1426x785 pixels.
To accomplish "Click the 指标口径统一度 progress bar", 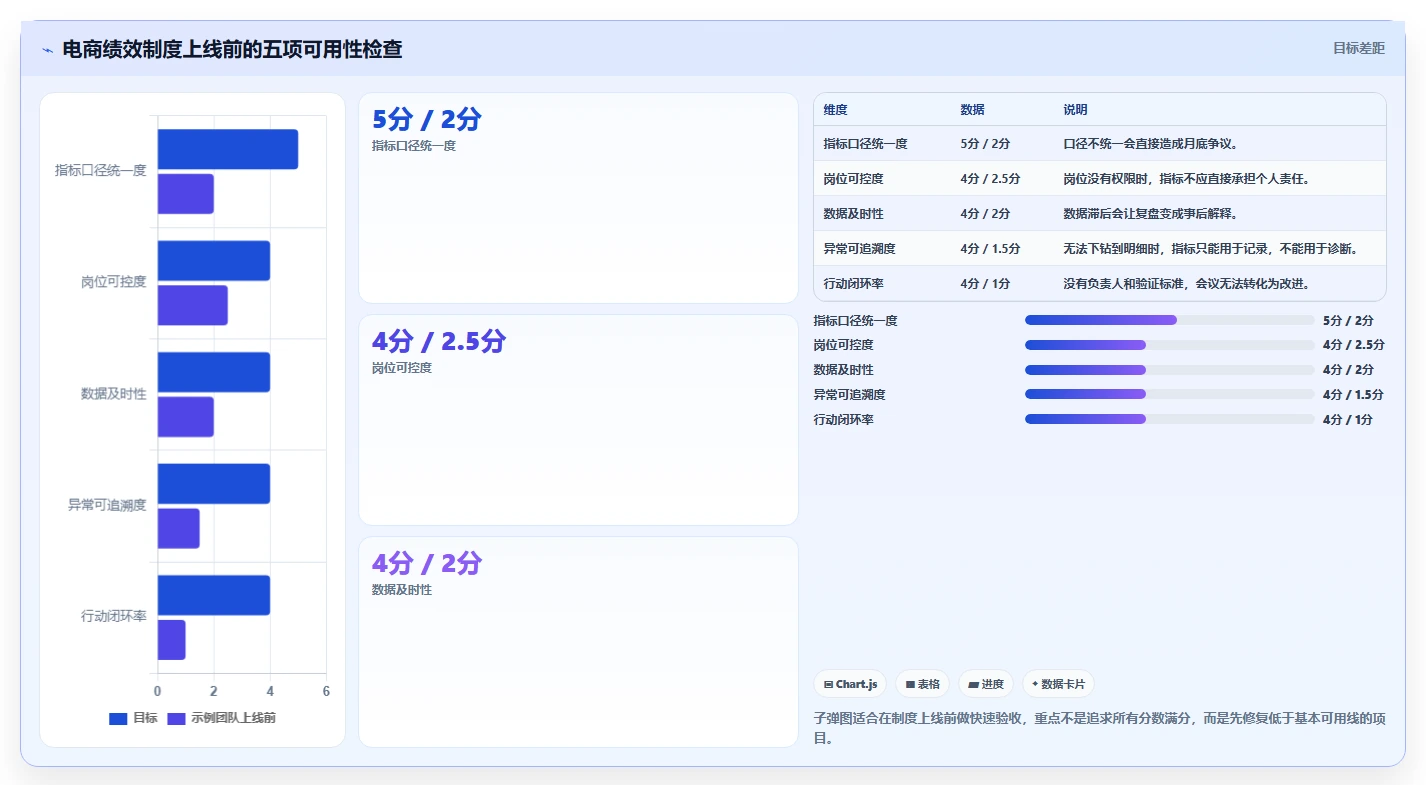I will [1169, 320].
